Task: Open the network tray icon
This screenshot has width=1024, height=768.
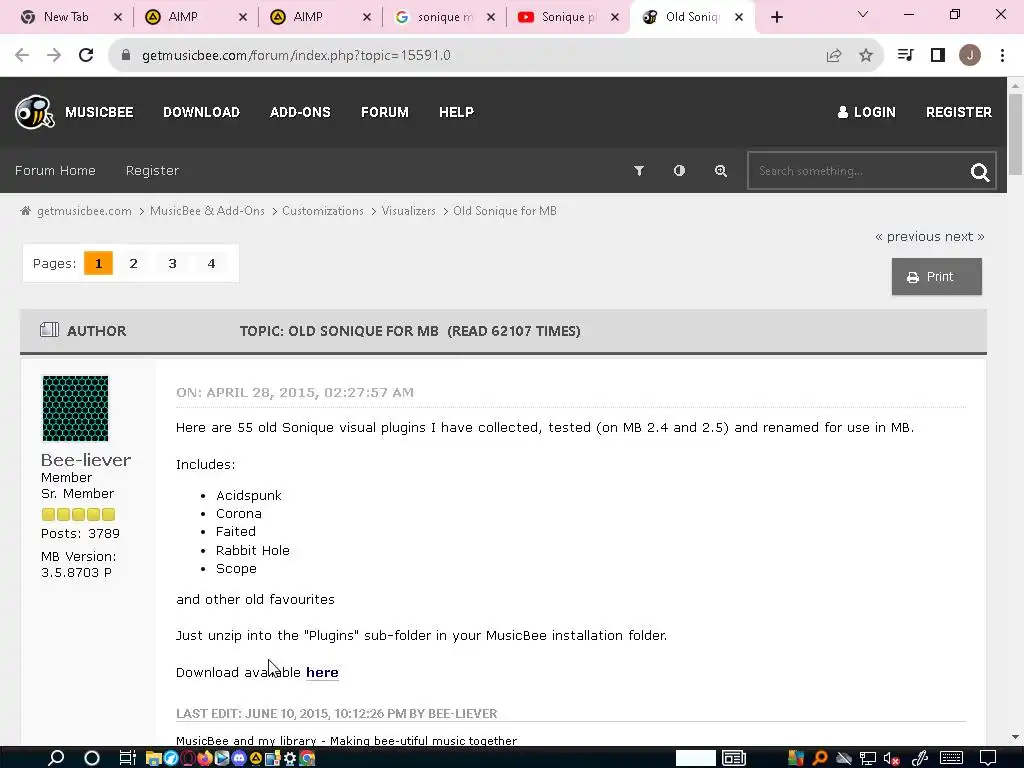Action: click(x=867, y=758)
